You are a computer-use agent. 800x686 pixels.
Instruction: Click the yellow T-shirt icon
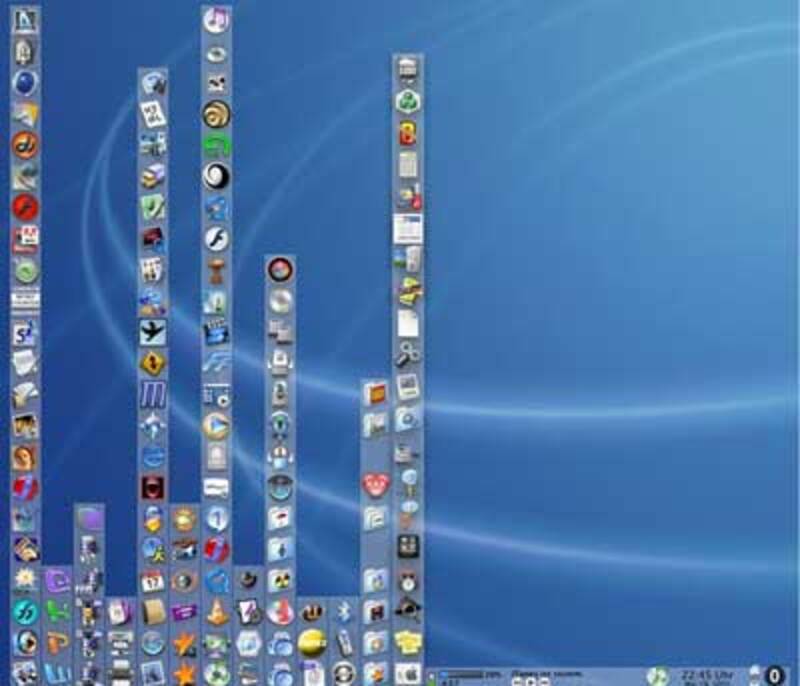pyautogui.click(x=408, y=643)
